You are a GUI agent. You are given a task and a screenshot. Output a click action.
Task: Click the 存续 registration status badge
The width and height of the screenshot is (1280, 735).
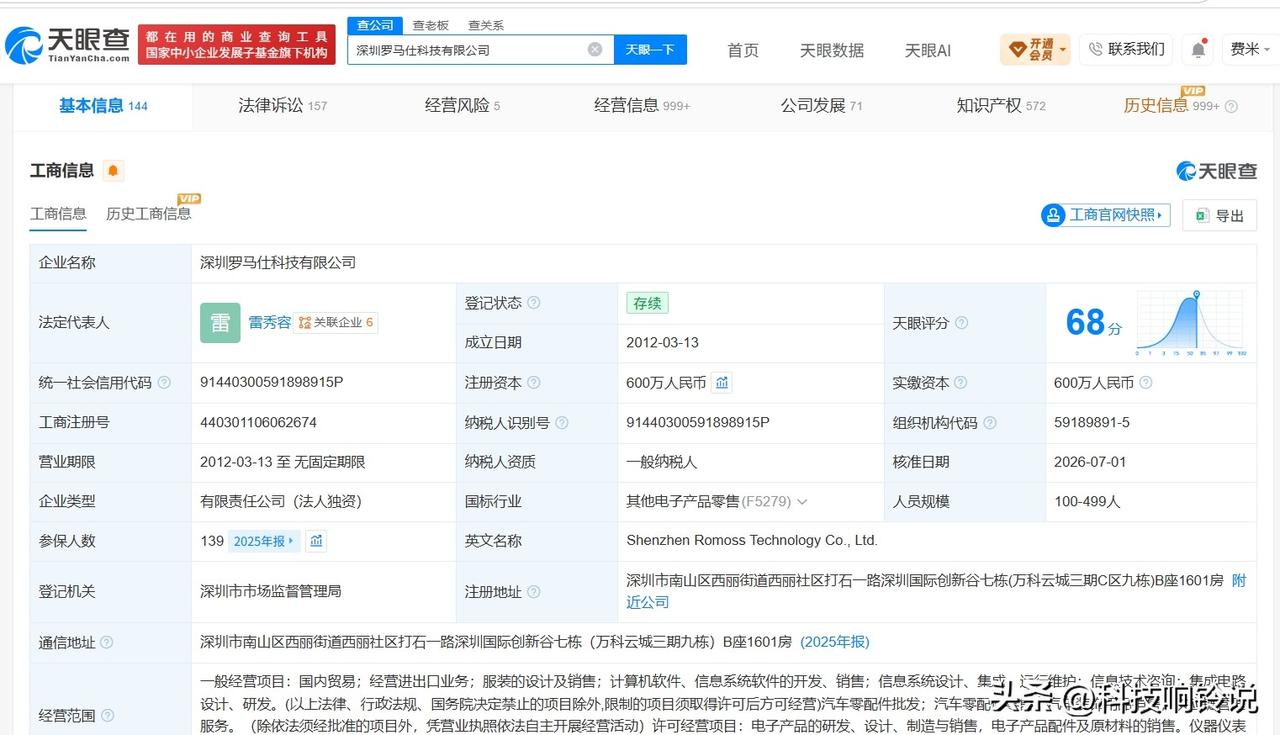[647, 303]
